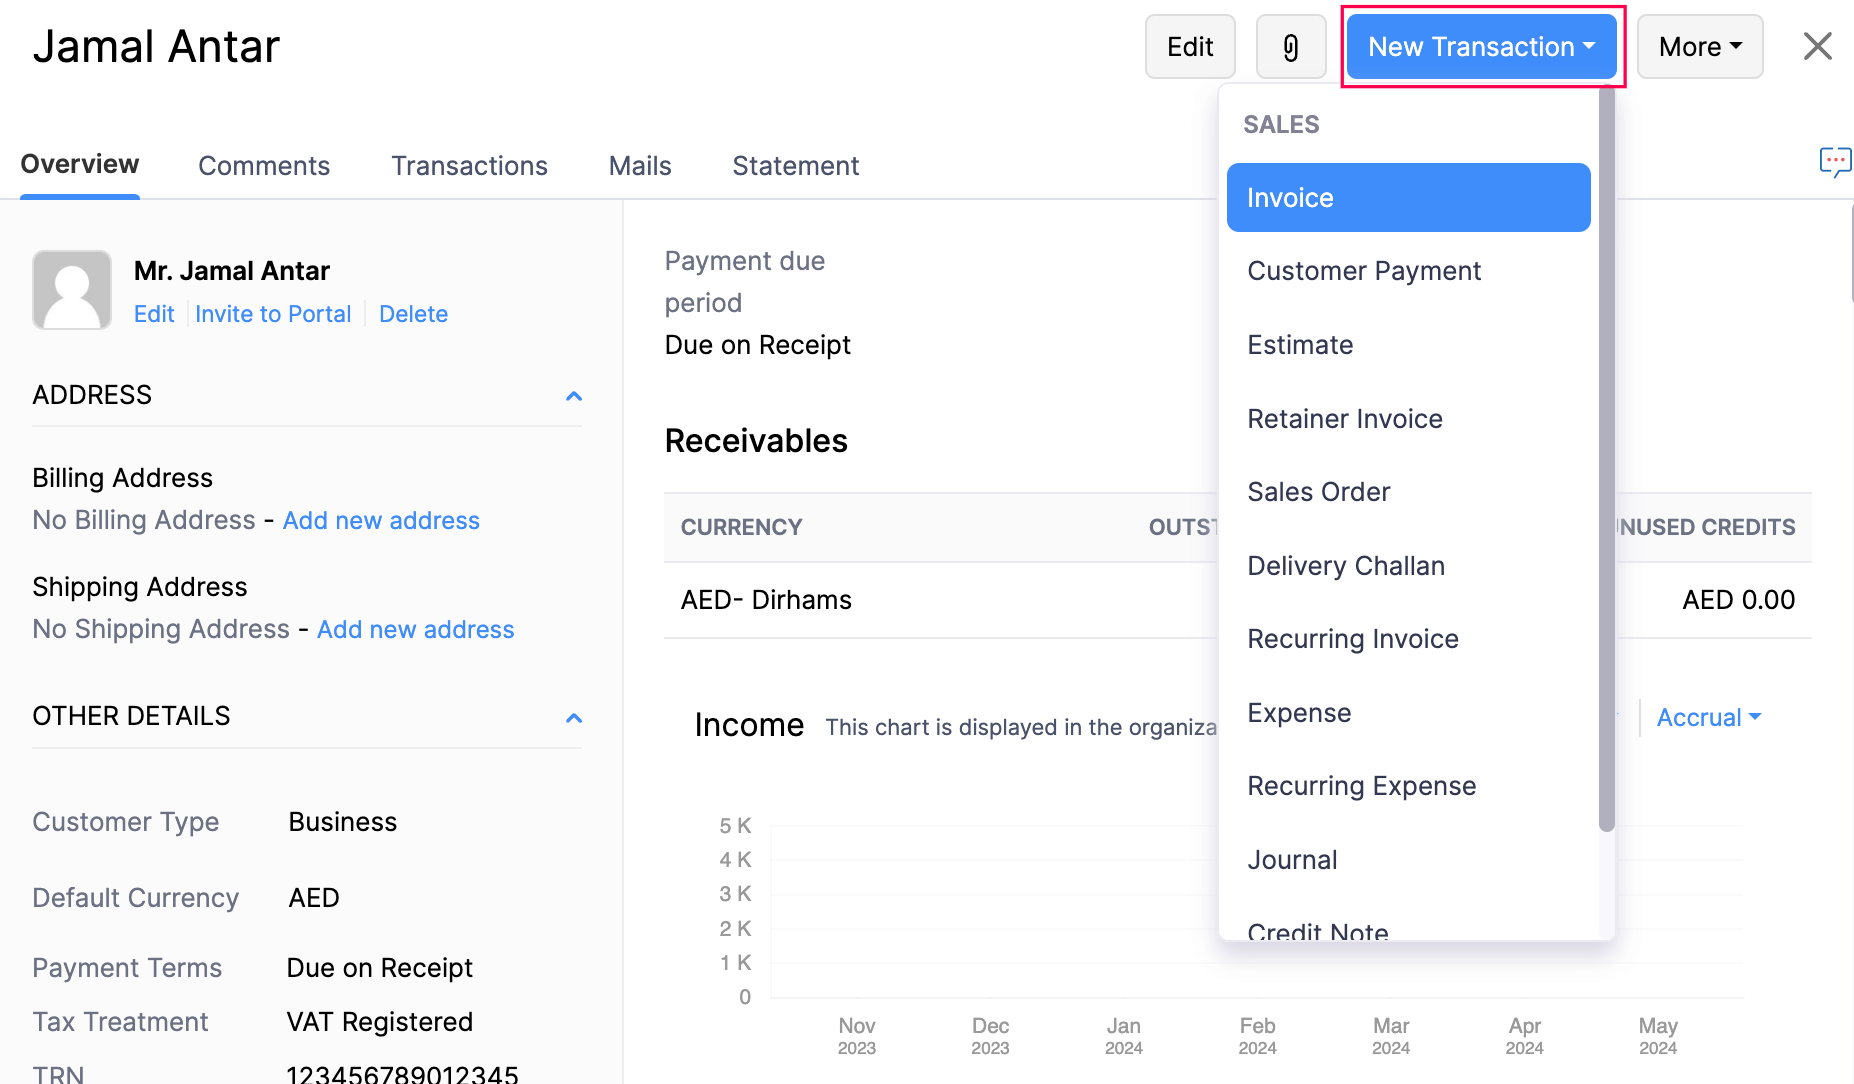
Task: Open the Accrual basis dropdown
Action: pyautogui.click(x=1708, y=717)
